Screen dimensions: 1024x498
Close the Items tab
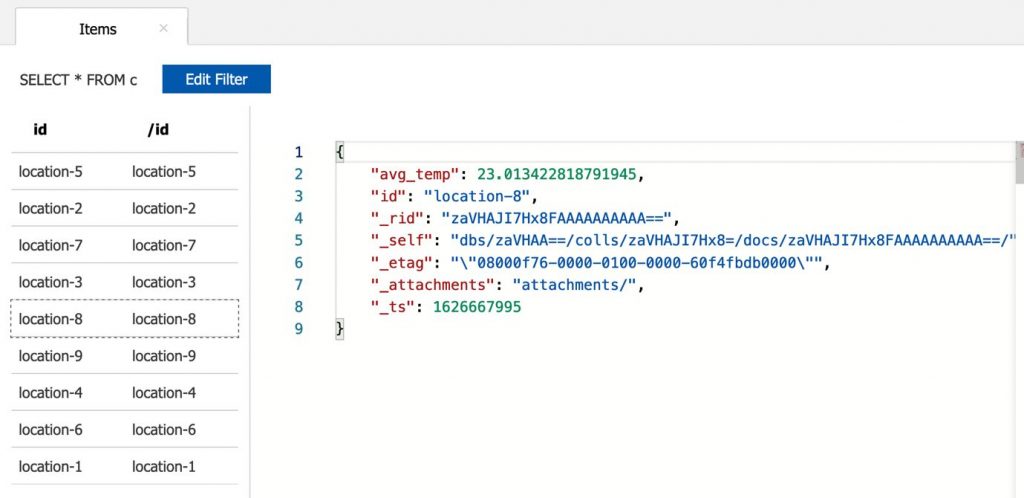click(x=164, y=29)
